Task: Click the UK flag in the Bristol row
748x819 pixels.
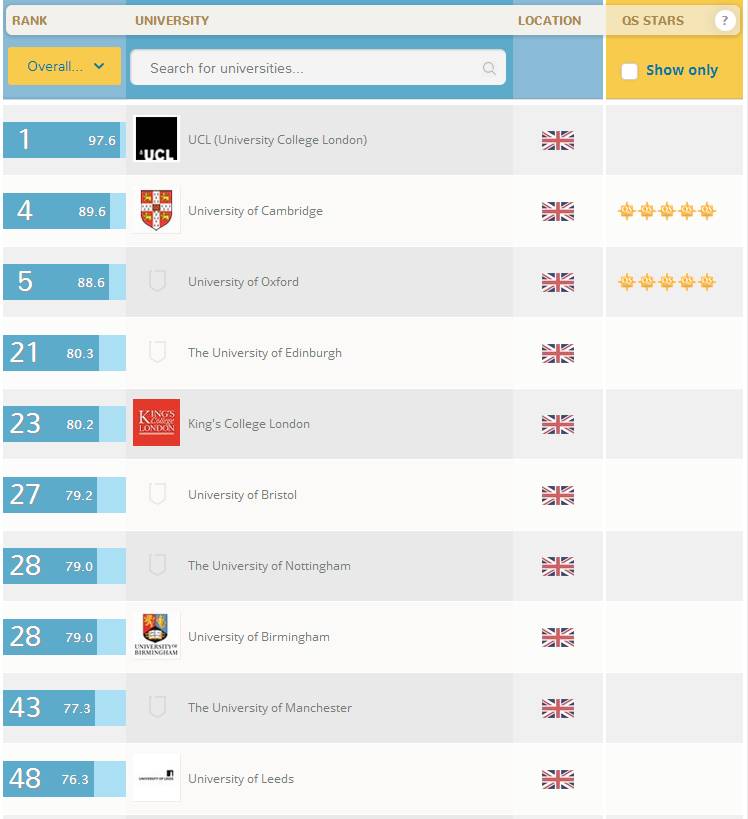Action: (x=558, y=495)
